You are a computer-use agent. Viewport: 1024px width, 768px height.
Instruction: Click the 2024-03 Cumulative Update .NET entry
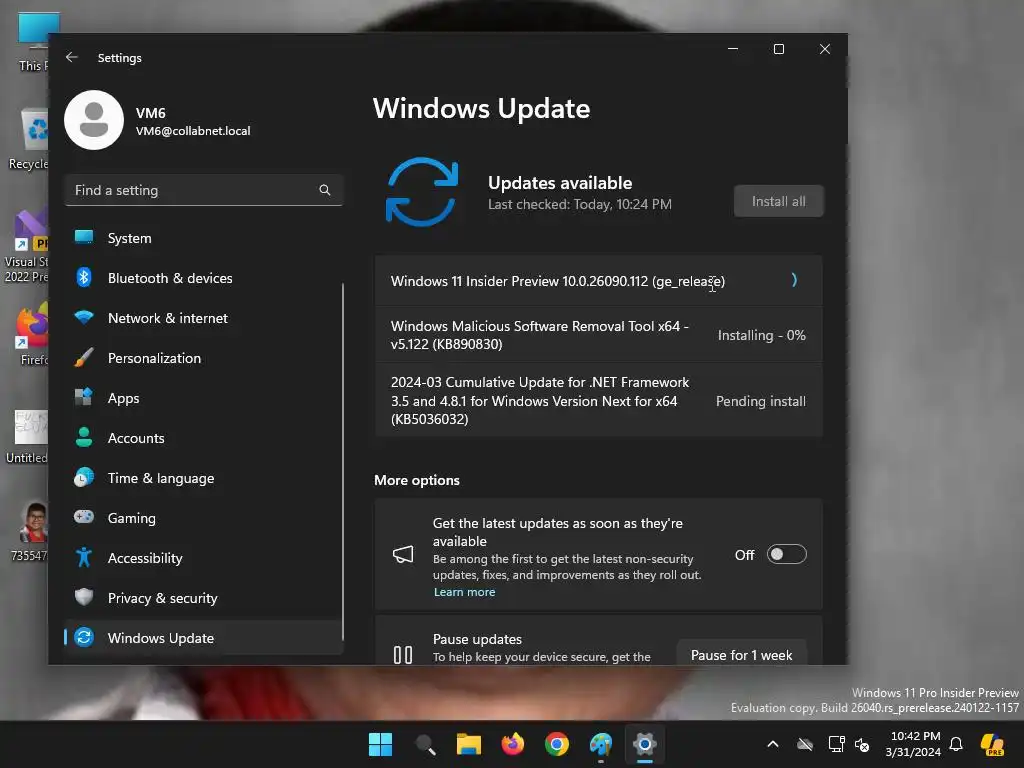(x=598, y=400)
